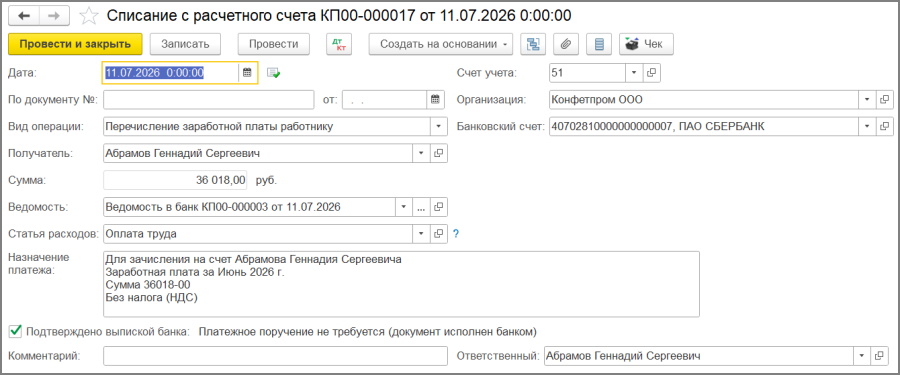
Task: Click into the Комментарий input field
Action: pyautogui.click(x=275, y=356)
